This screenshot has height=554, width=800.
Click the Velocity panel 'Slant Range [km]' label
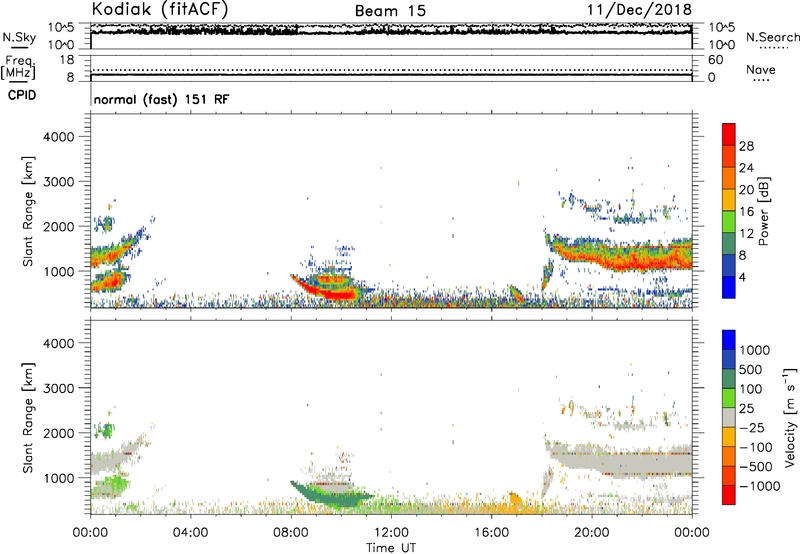tap(28, 418)
